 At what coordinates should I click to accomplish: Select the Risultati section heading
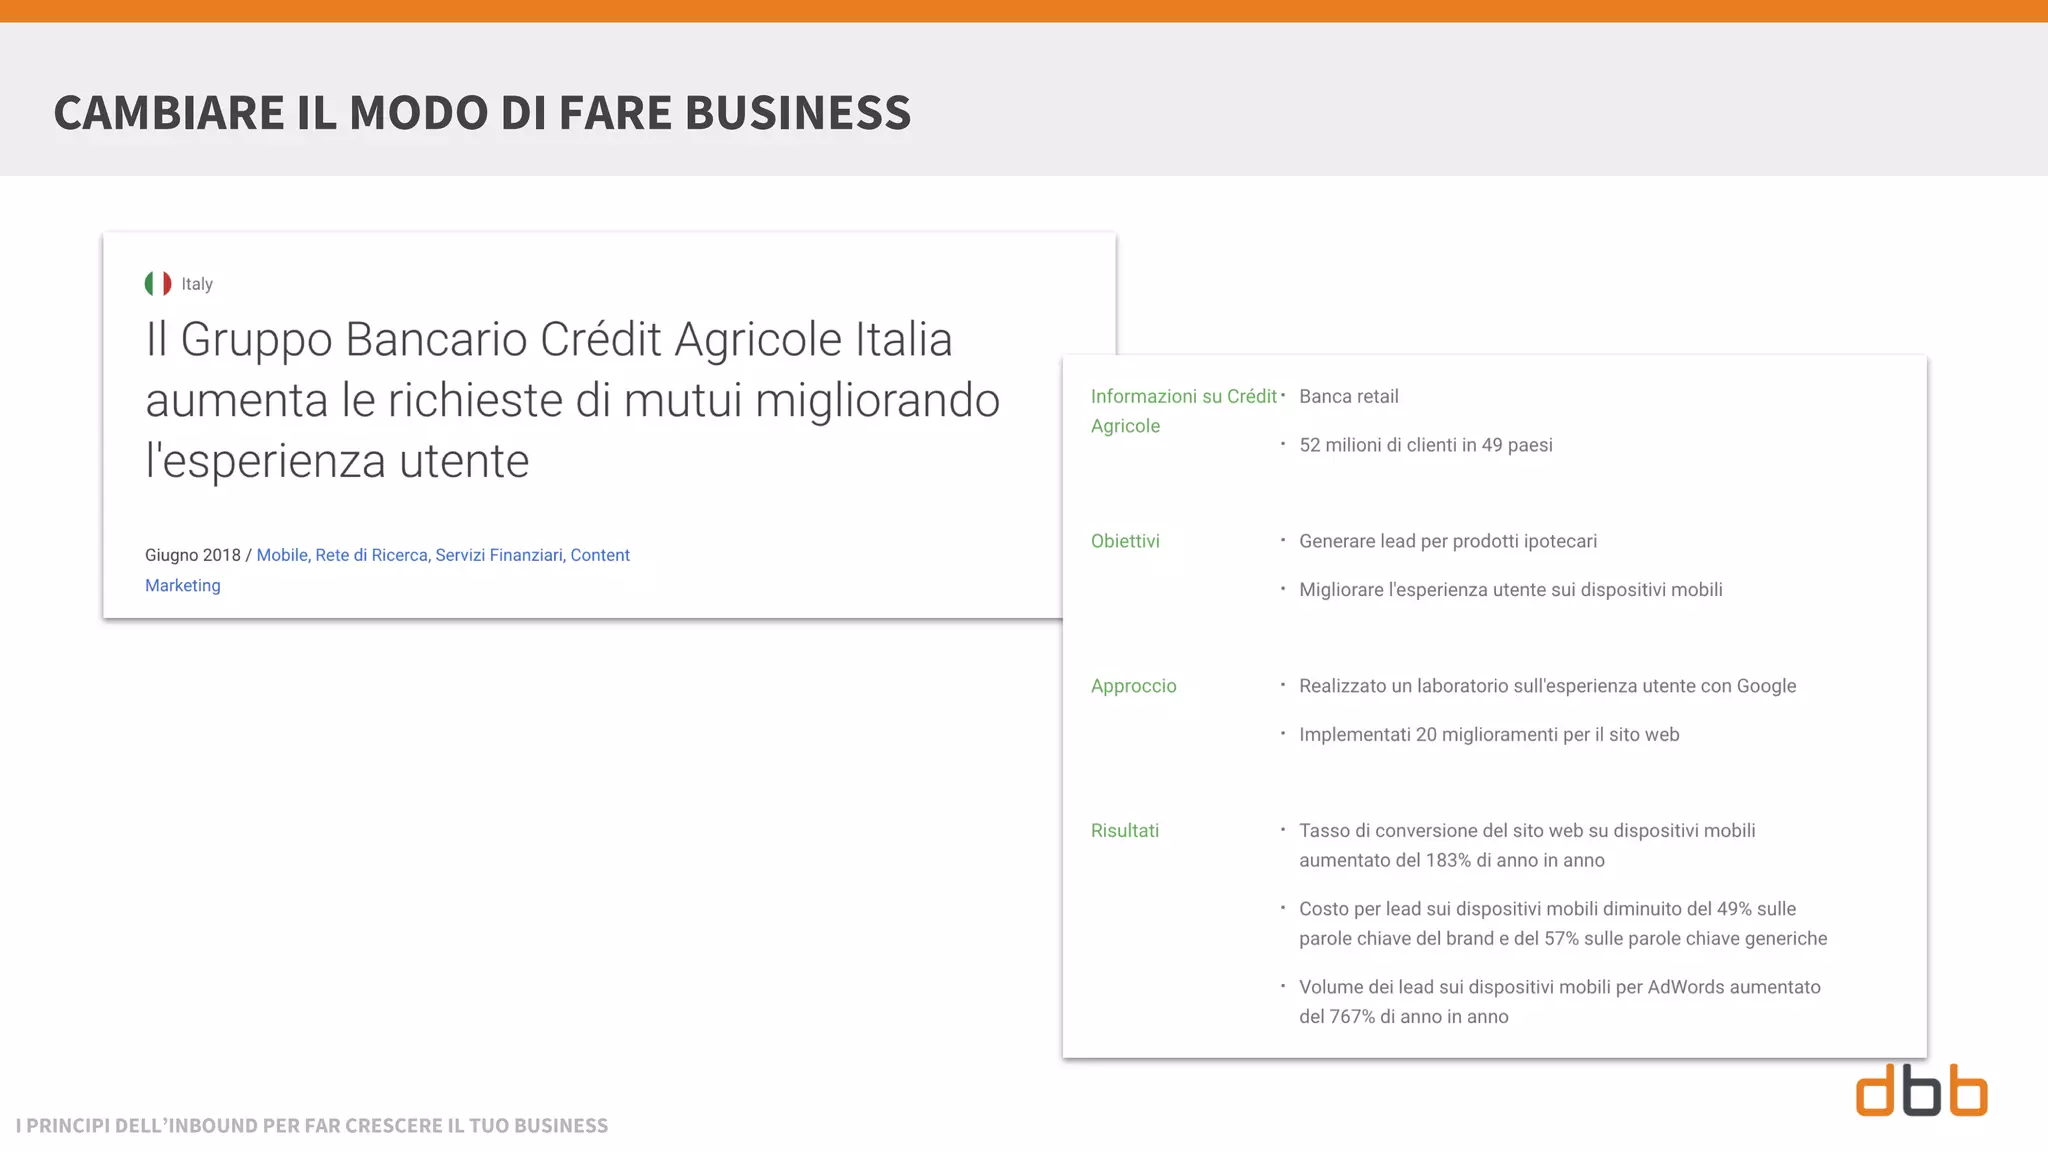point(1124,831)
